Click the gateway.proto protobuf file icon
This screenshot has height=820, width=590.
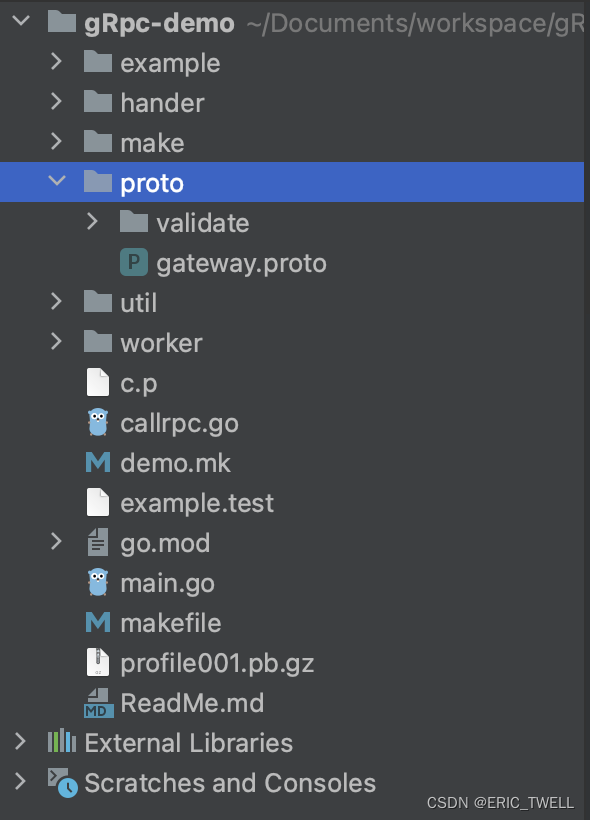(x=134, y=262)
